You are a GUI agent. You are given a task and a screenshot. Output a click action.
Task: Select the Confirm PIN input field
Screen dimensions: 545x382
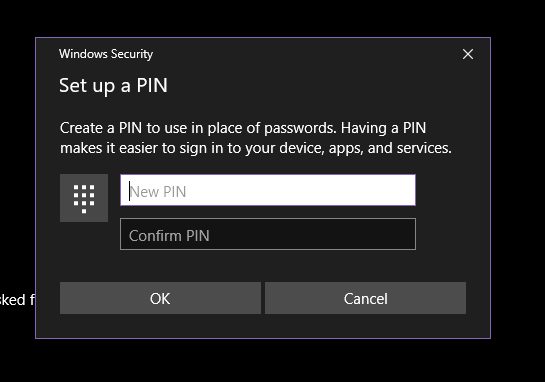[x=268, y=234]
